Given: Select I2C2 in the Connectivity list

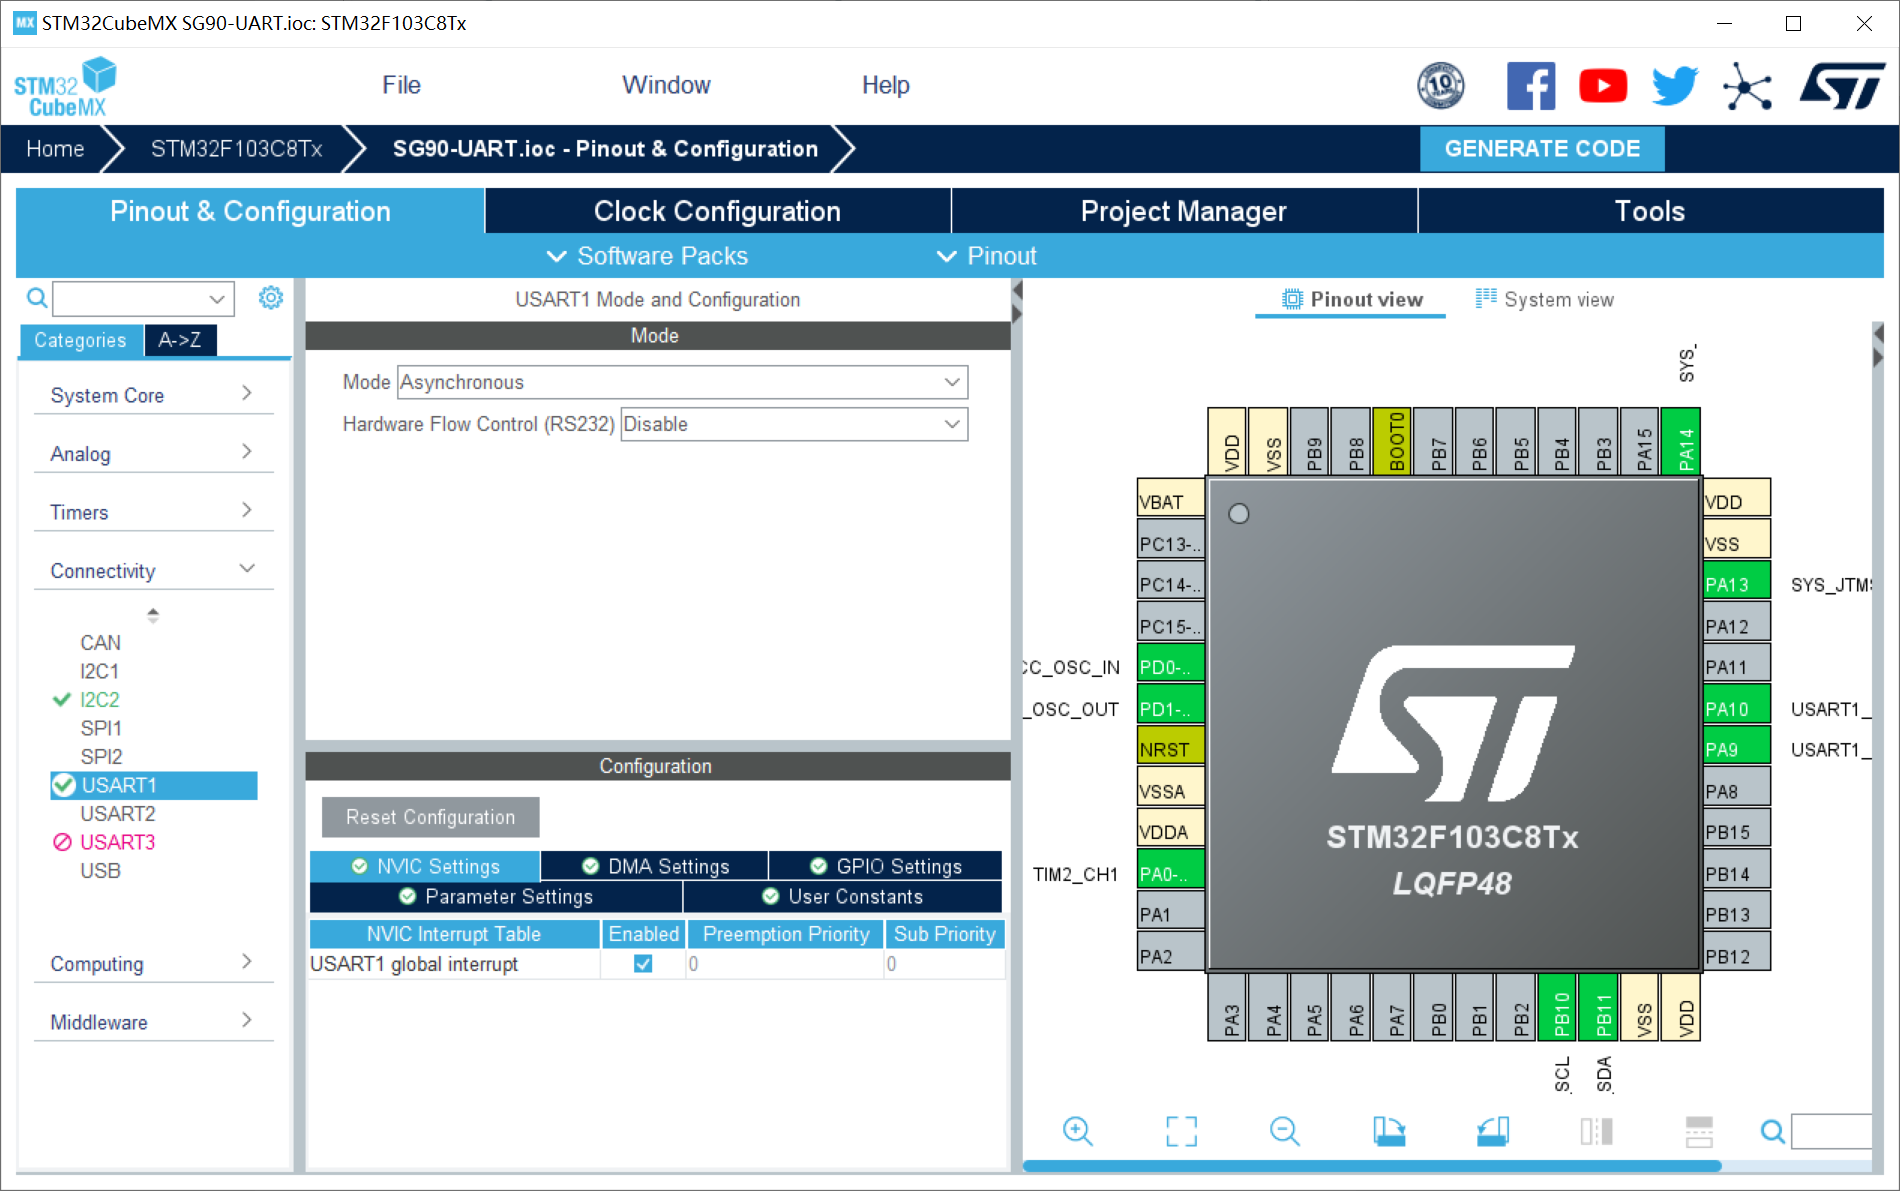Looking at the screenshot, I should [x=99, y=699].
